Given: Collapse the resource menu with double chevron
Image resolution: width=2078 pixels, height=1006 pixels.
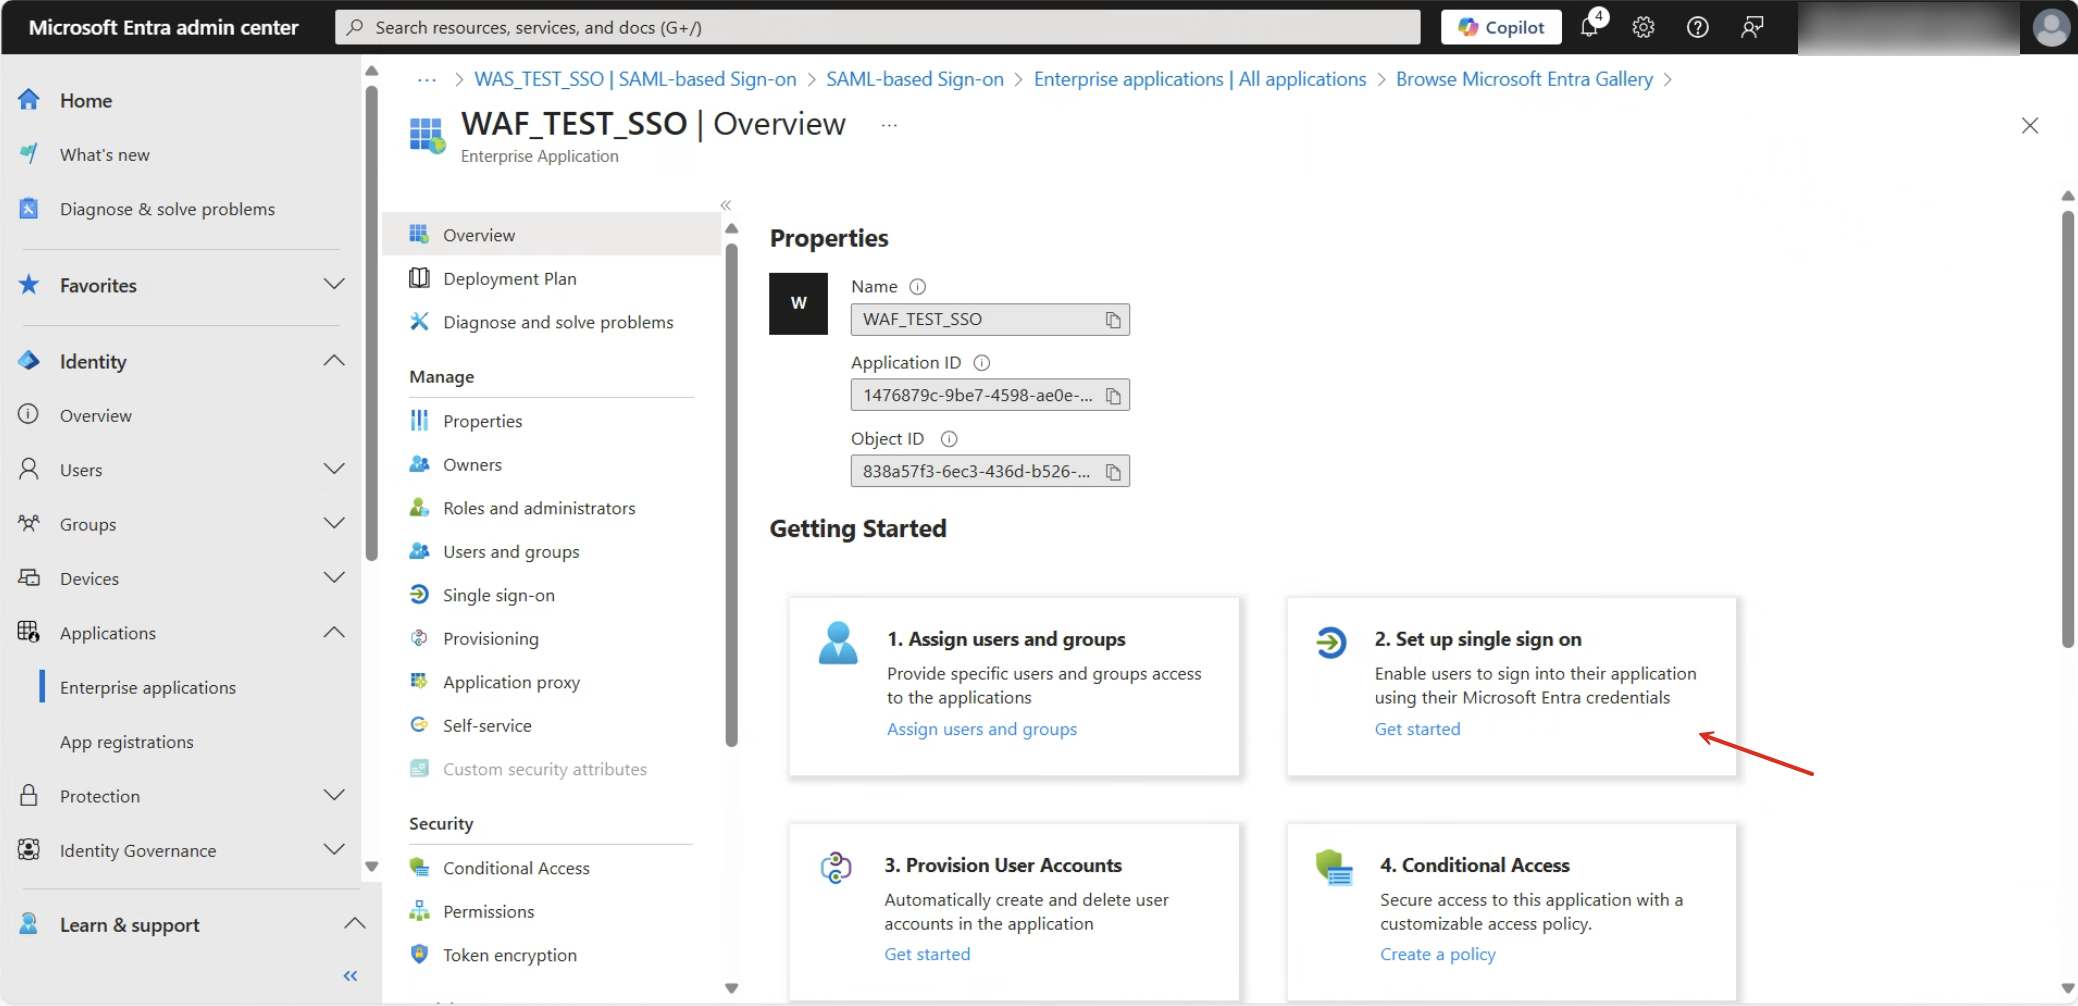Looking at the screenshot, I should [726, 205].
